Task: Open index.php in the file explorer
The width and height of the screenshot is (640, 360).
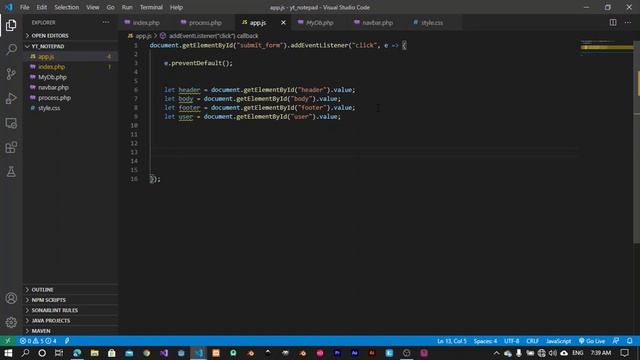Action: 51,67
